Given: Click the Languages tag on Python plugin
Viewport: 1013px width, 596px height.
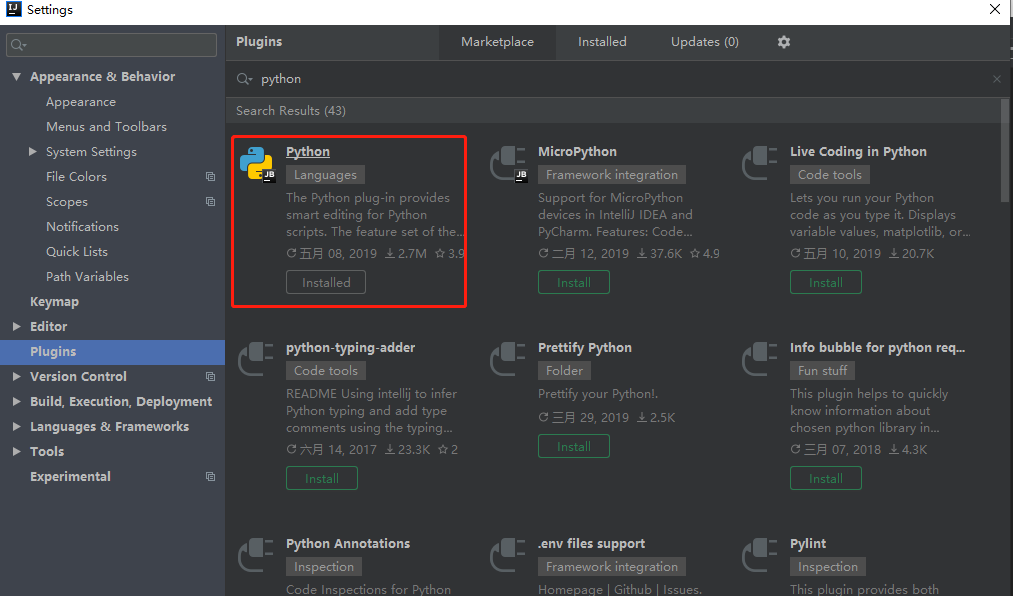Looking at the screenshot, I should click(326, 175).
